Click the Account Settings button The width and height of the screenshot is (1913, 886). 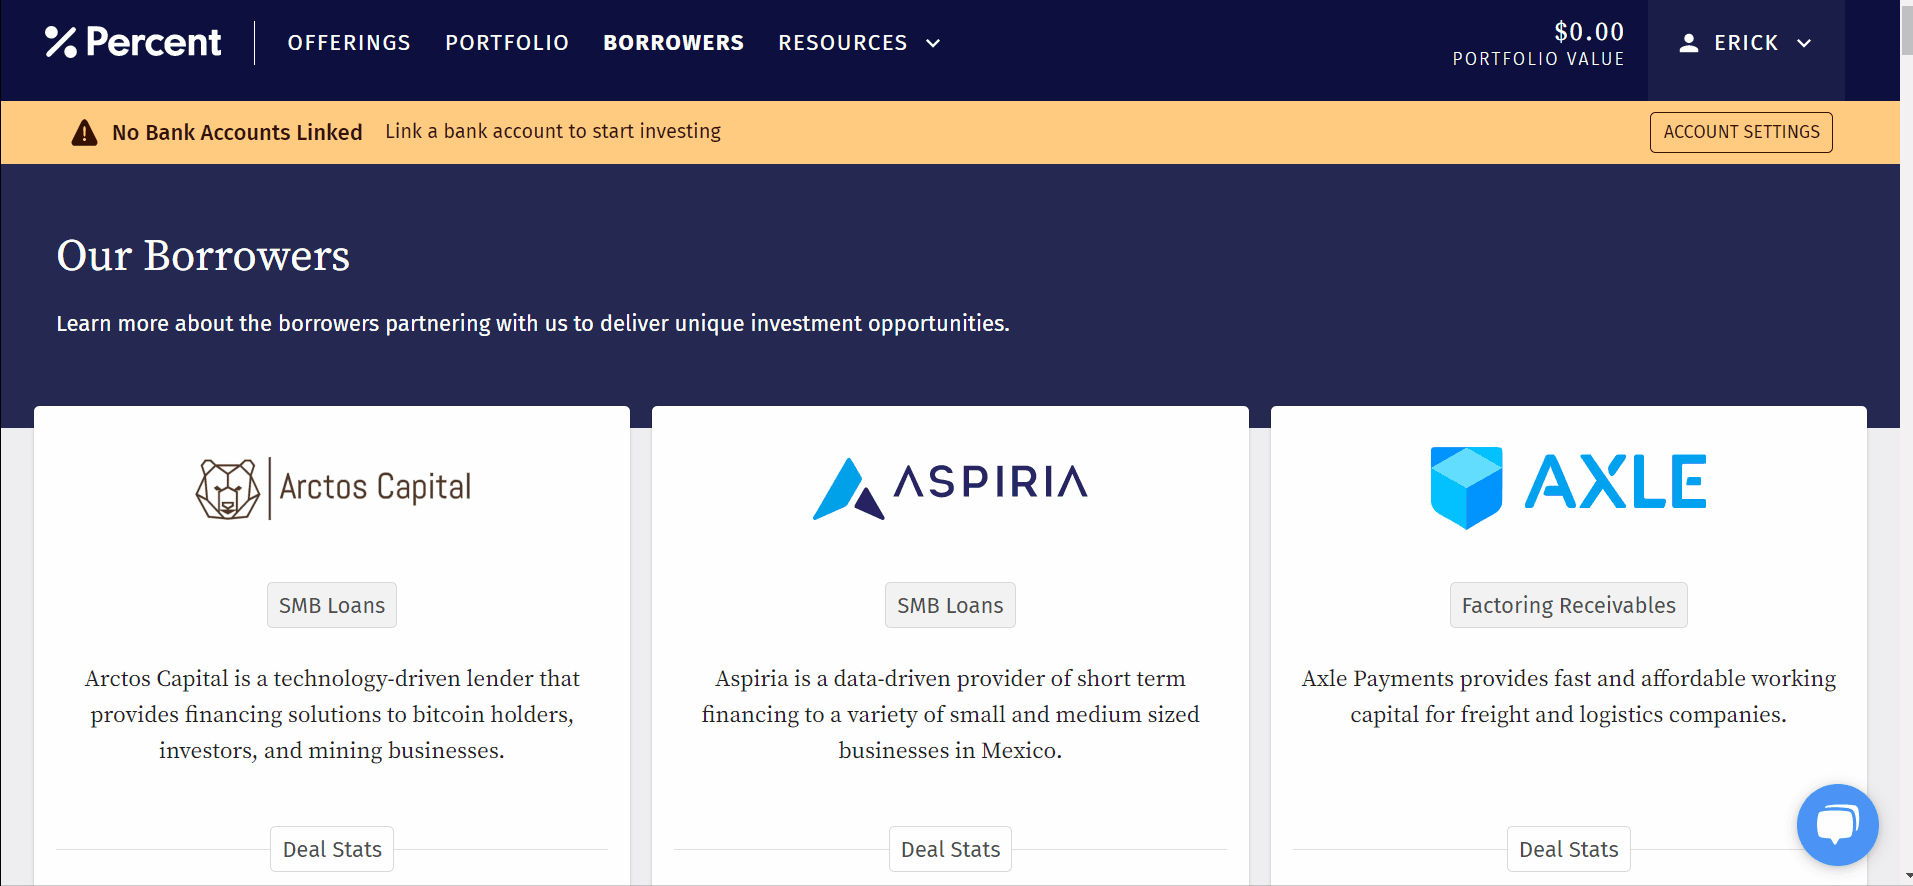point(1741,132)
